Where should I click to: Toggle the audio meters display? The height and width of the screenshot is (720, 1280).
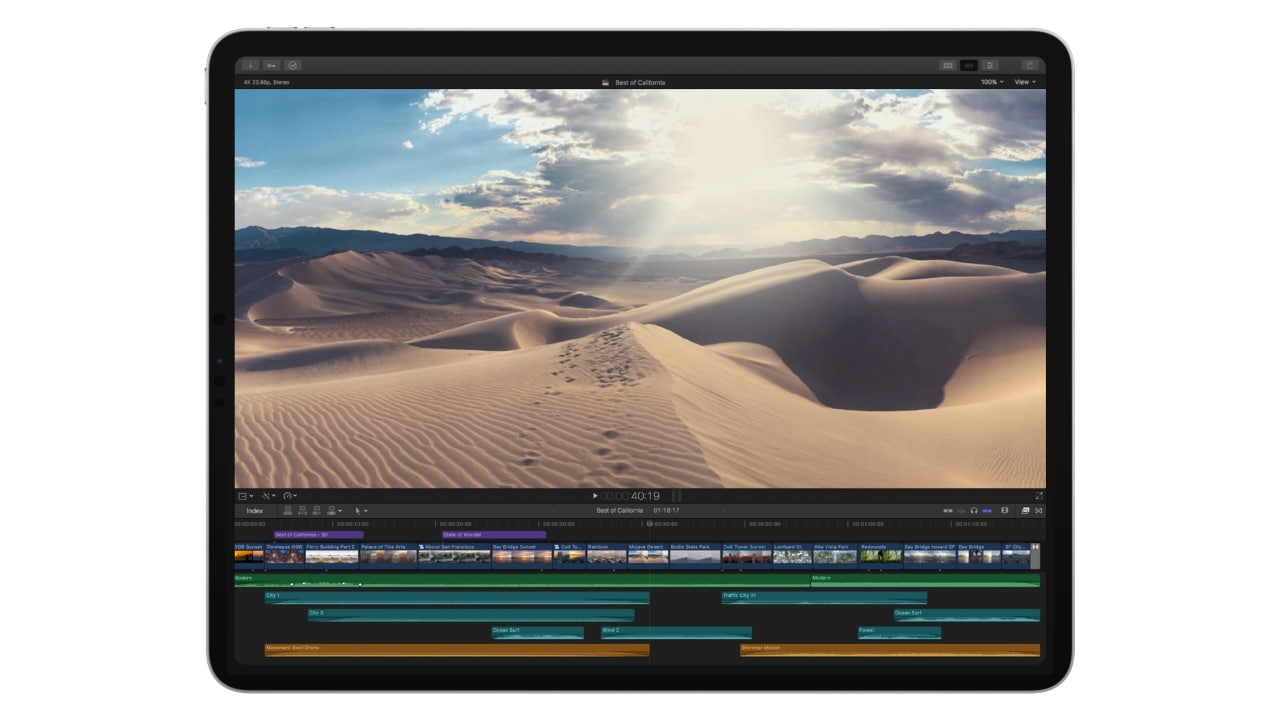point(948,510)
